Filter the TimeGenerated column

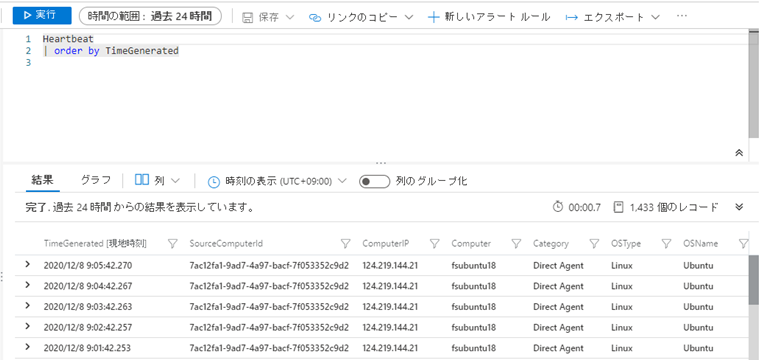pos(172,243)
